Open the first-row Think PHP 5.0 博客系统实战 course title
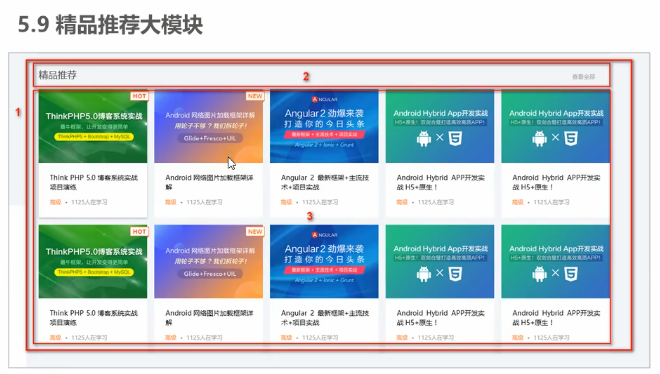The height and width of the screenshot is (374, 660). point(93,182)
